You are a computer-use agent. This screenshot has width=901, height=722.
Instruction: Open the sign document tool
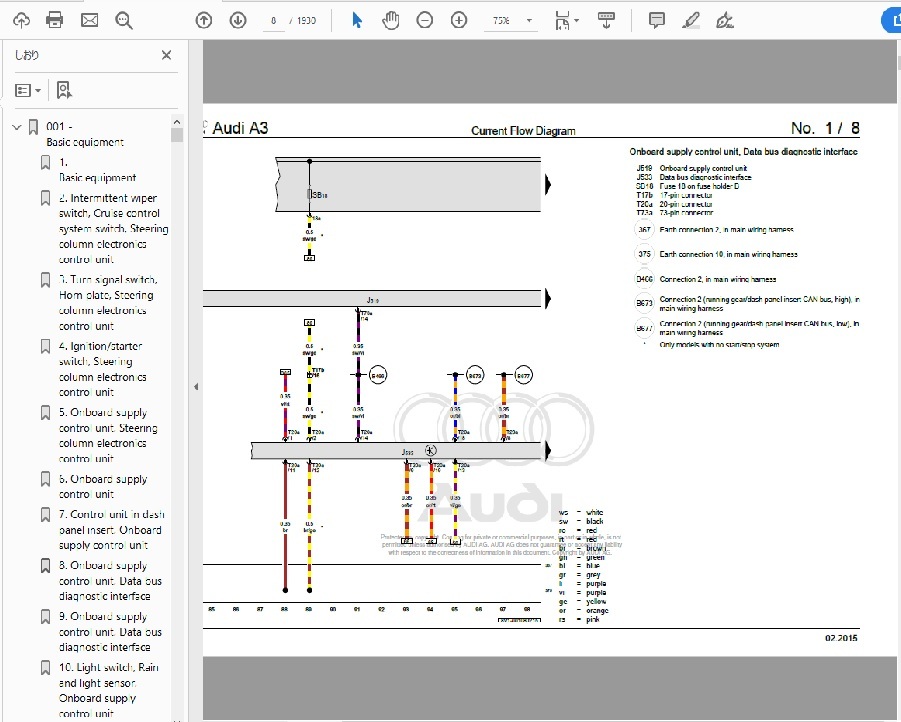click(x=725, y=21)
